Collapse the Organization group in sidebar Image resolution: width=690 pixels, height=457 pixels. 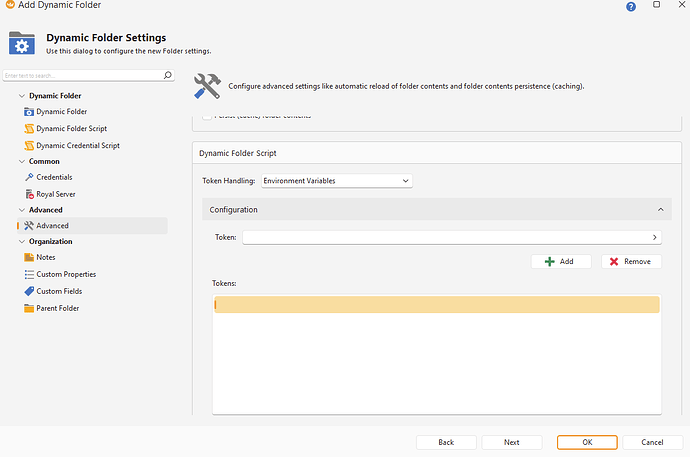click(22, 241)
